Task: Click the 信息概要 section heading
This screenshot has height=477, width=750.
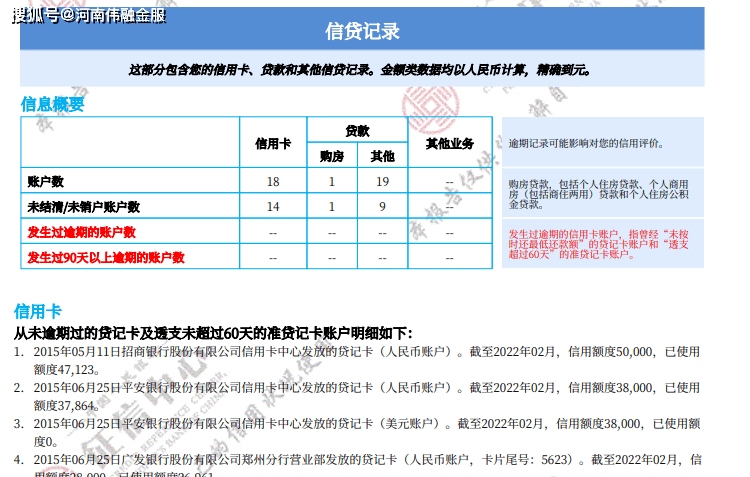Action: 52,104
